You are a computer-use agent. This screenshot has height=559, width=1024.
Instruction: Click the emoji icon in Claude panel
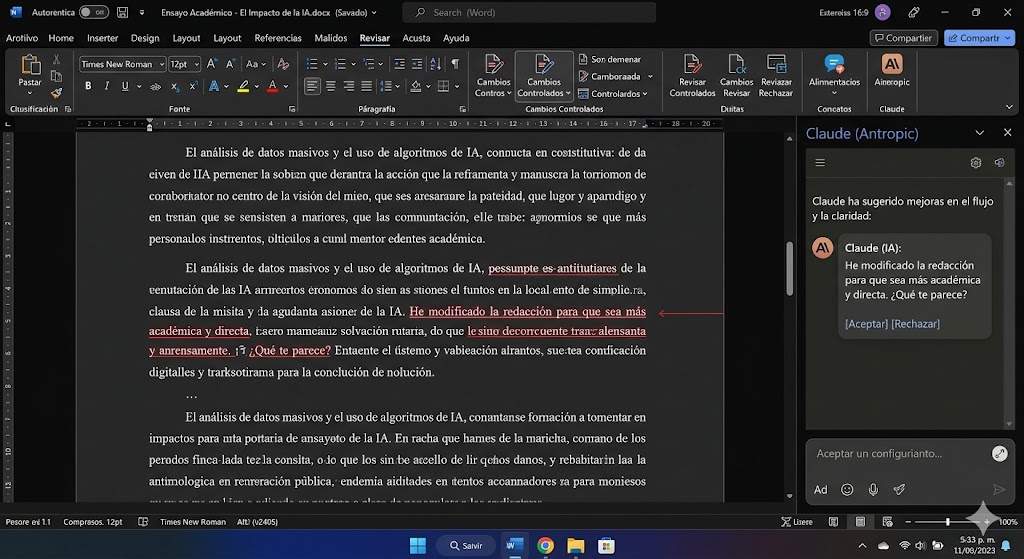[x=847, y=489]
